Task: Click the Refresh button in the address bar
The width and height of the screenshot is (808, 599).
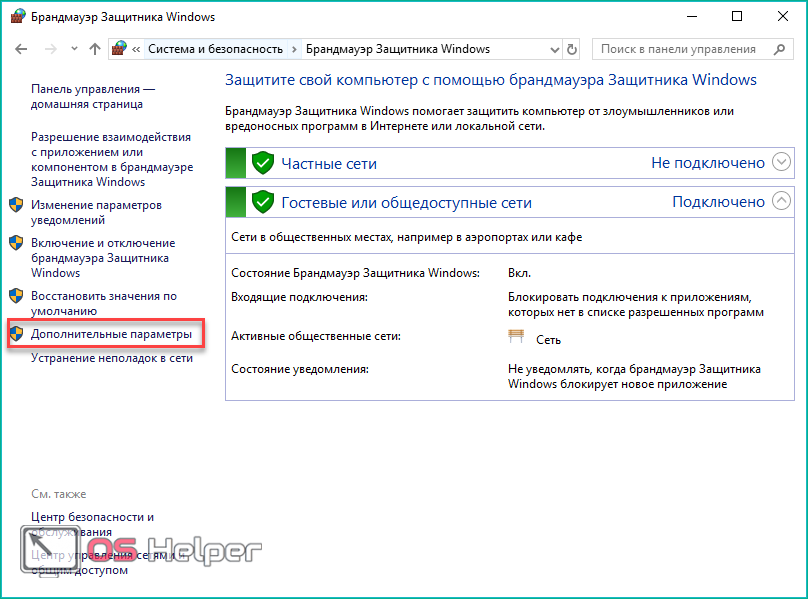Action: click(x=571, y=49)
